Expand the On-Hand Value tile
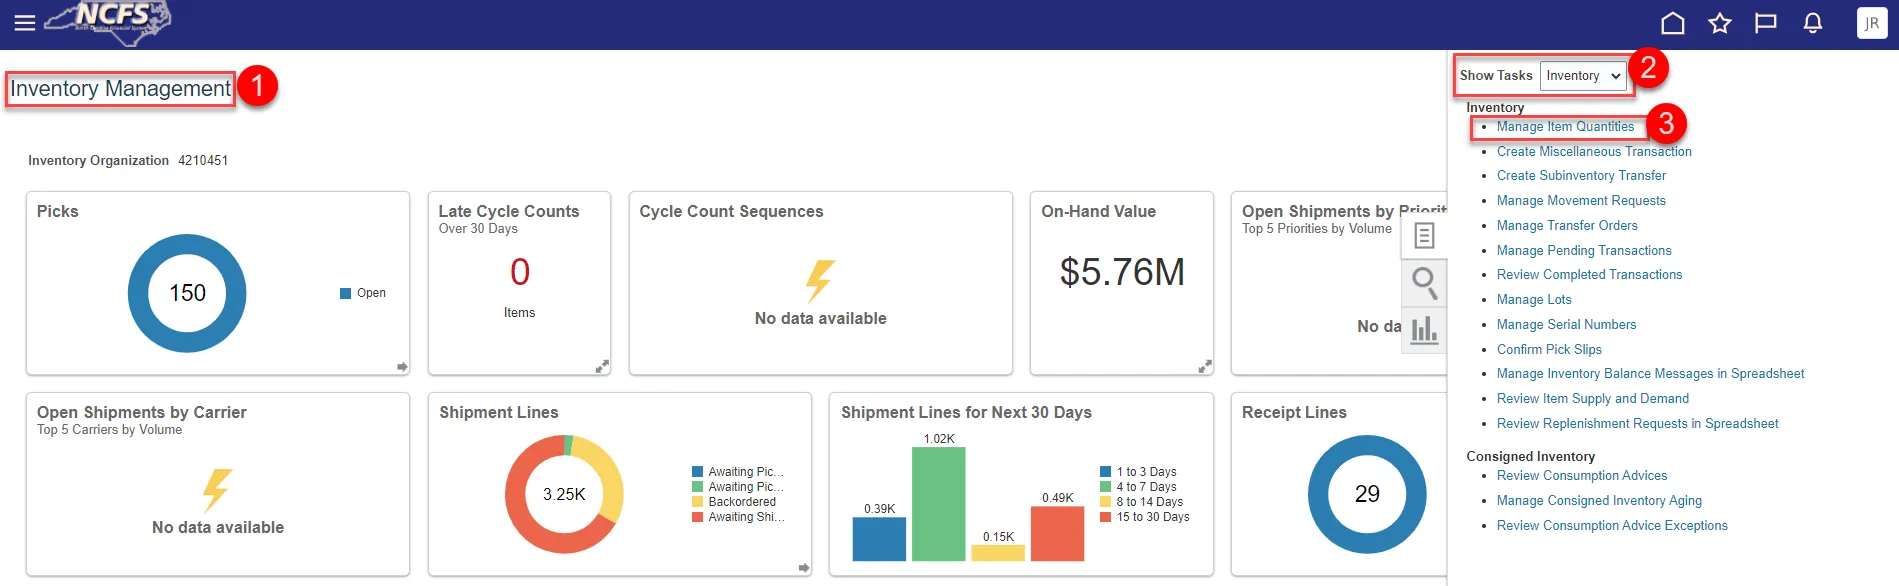 (1205, 367)
